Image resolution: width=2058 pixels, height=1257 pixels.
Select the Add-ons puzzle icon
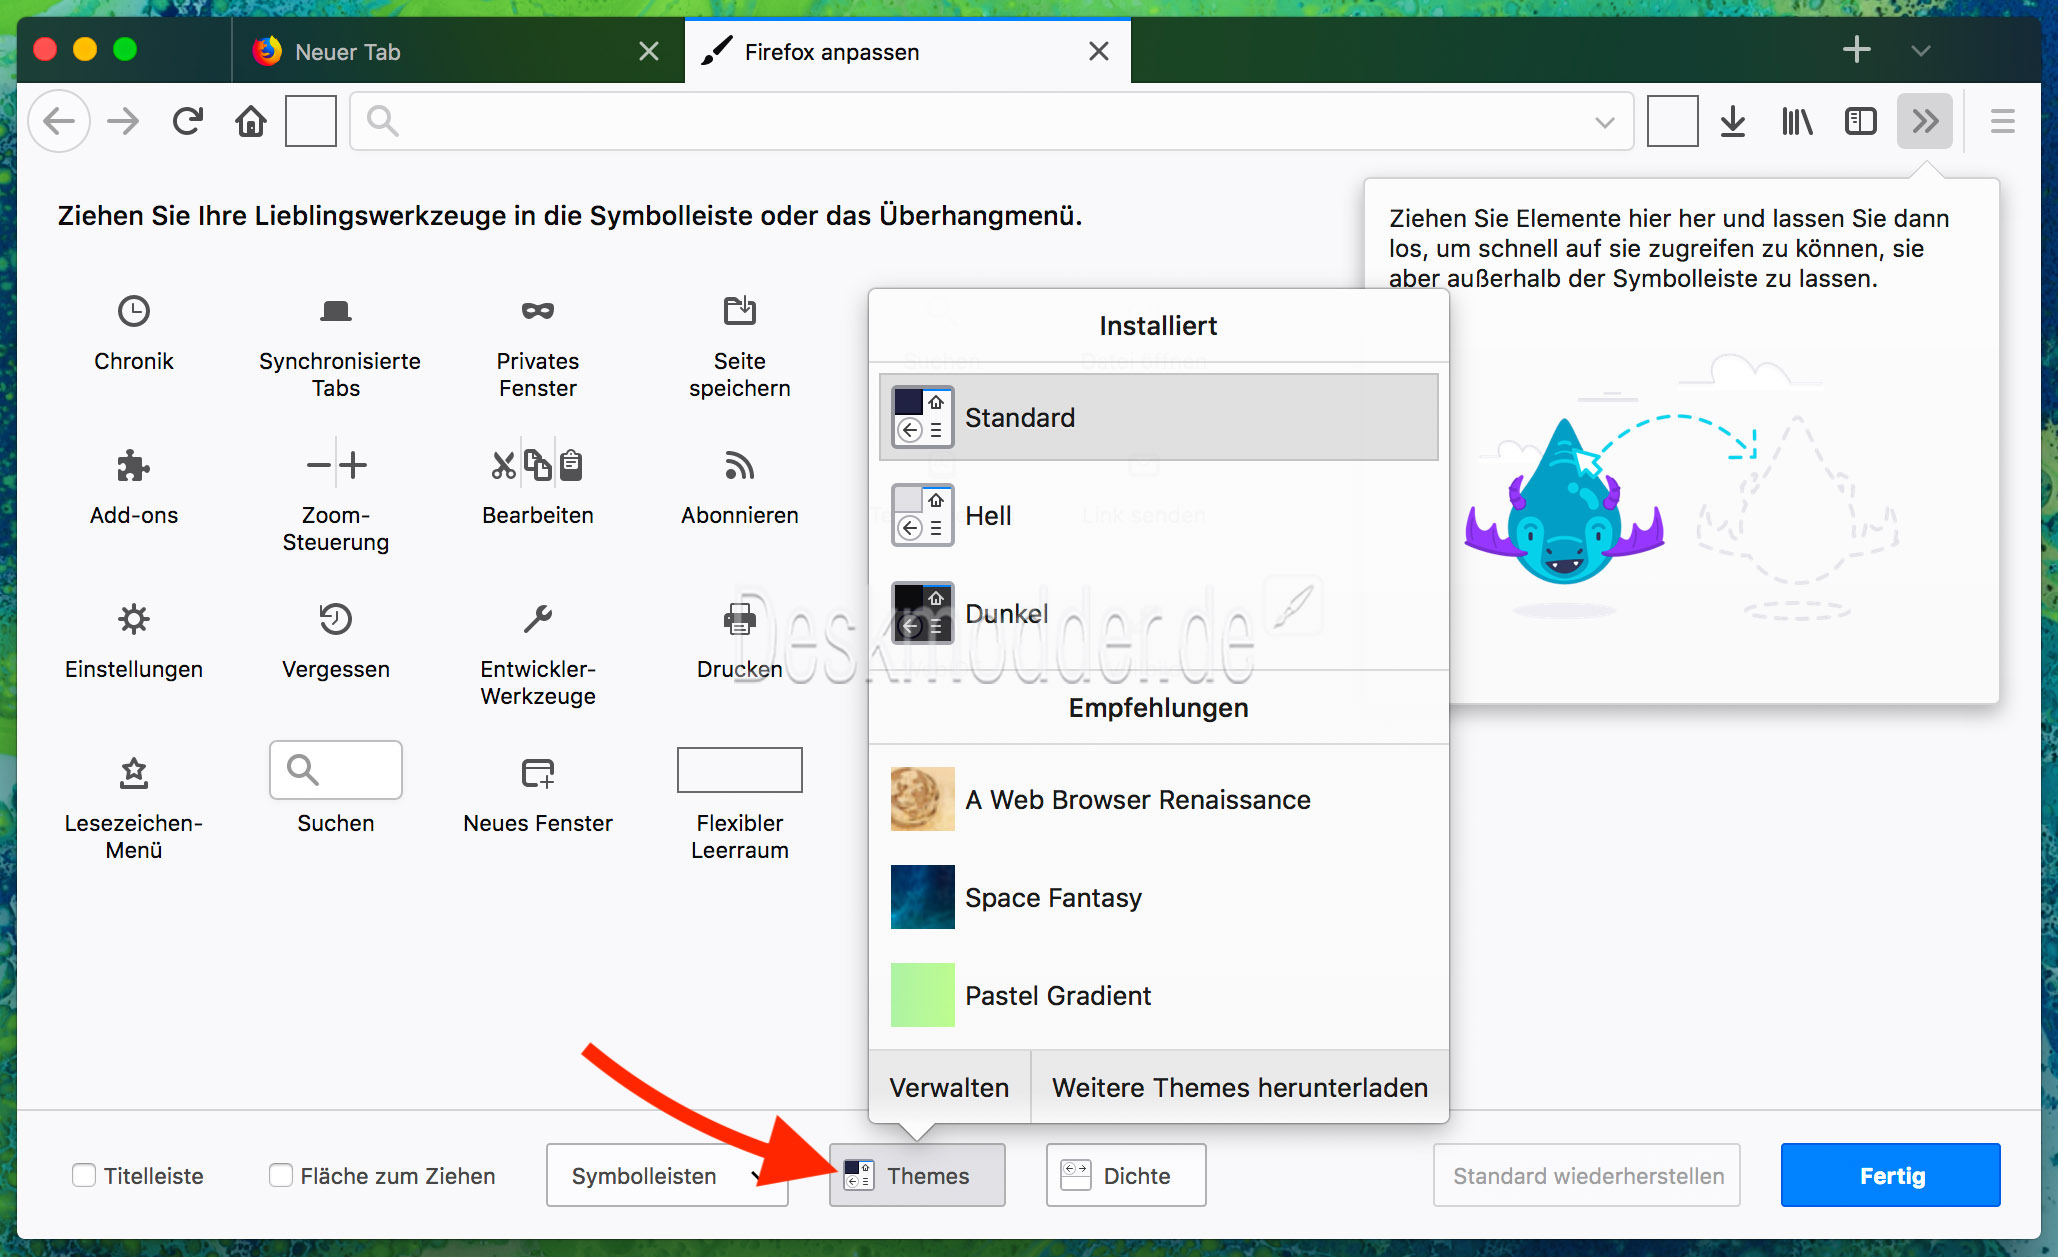click(134, 465)
